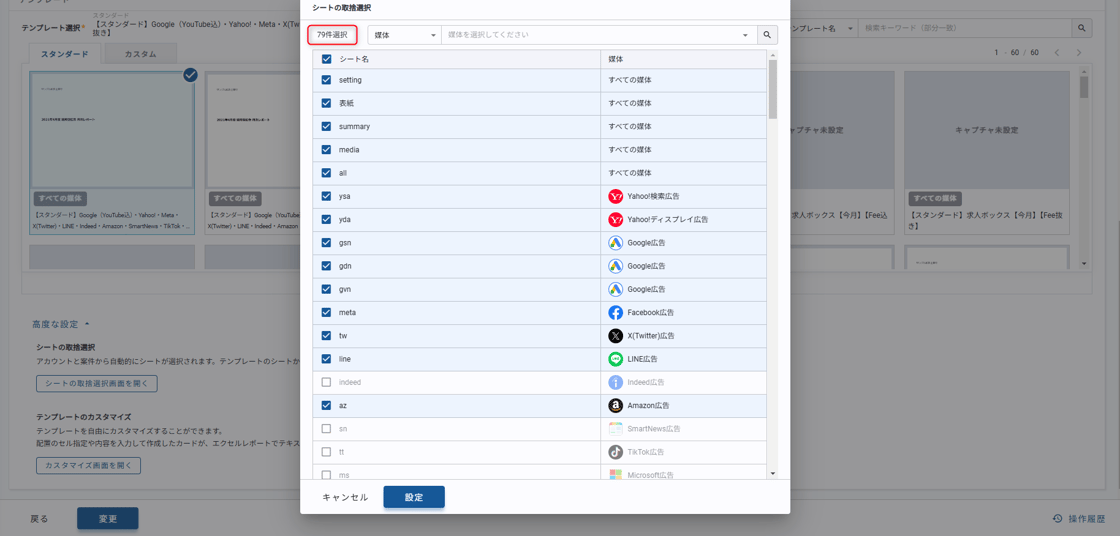Click the 操作履歴 history icon

(1057, 519)
